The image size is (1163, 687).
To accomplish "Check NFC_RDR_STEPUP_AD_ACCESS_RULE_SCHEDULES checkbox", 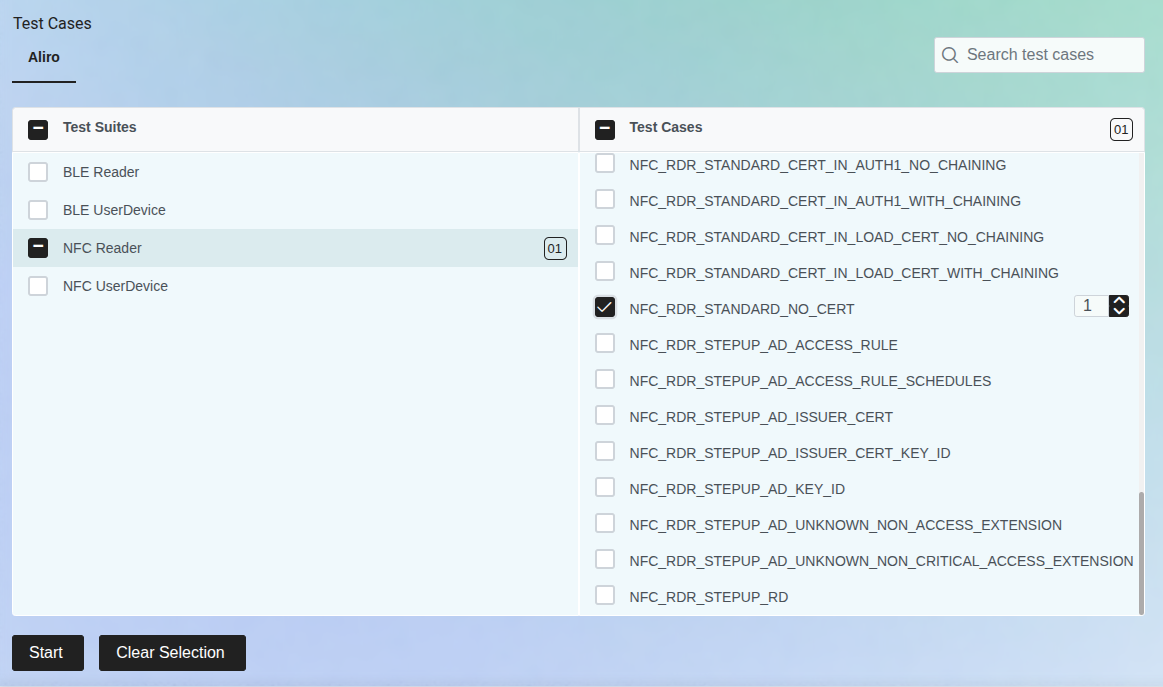I will [604, 379].
